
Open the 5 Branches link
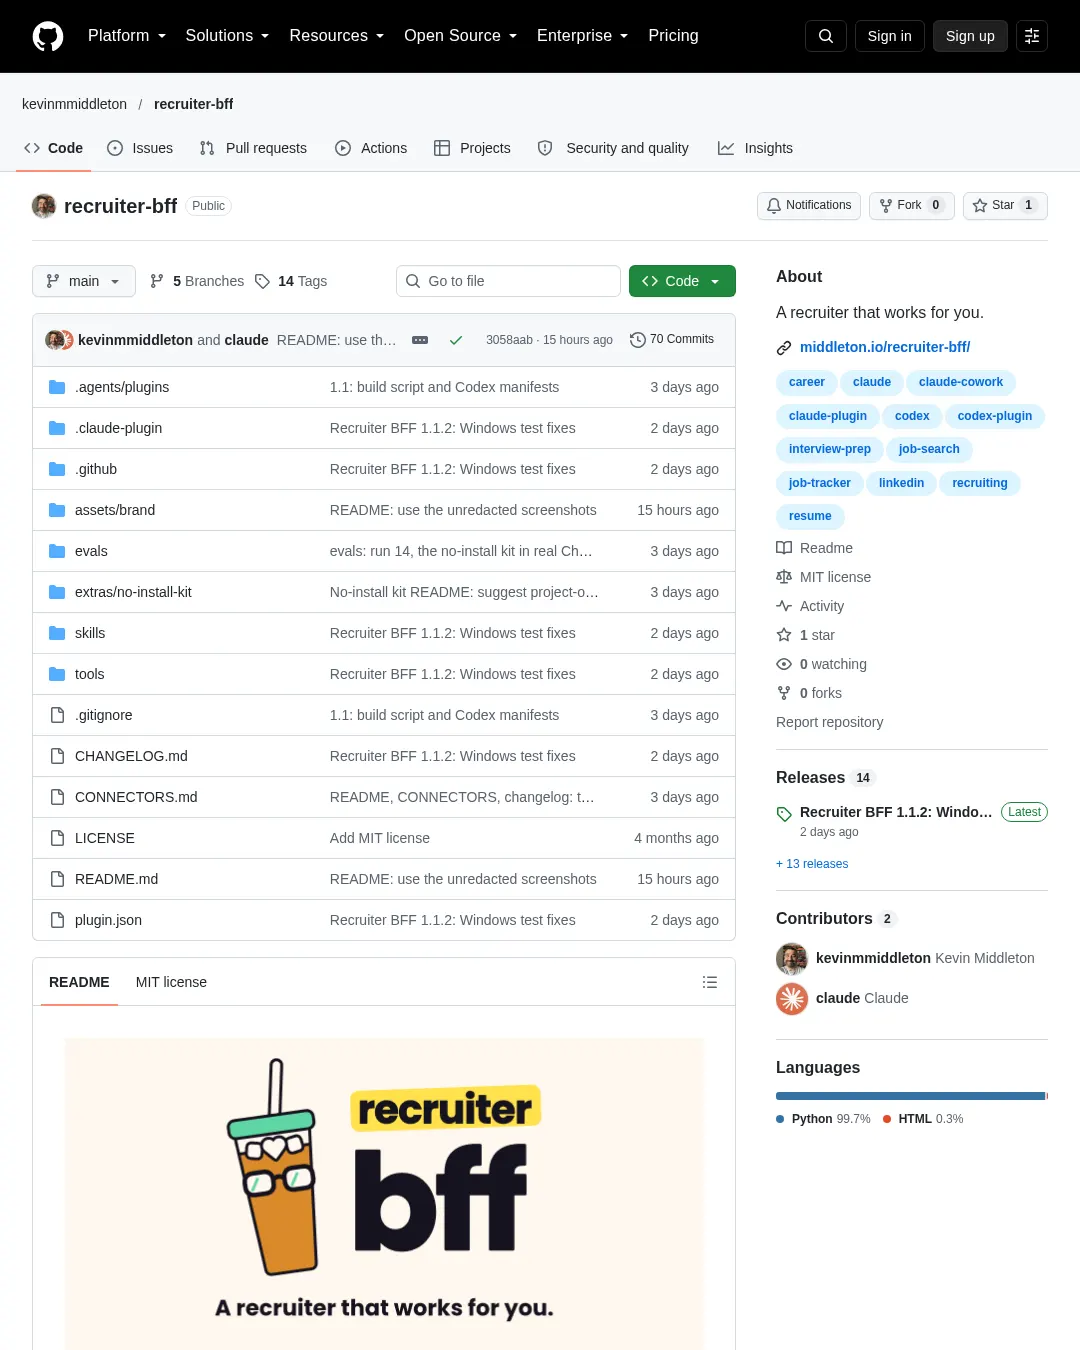click(x=197, y=281)
